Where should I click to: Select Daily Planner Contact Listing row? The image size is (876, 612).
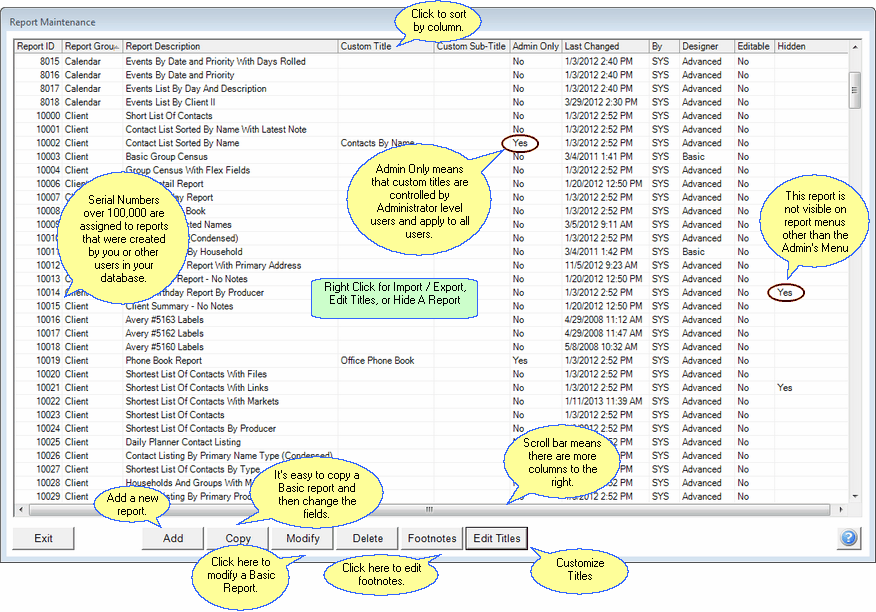coord(200,442)
